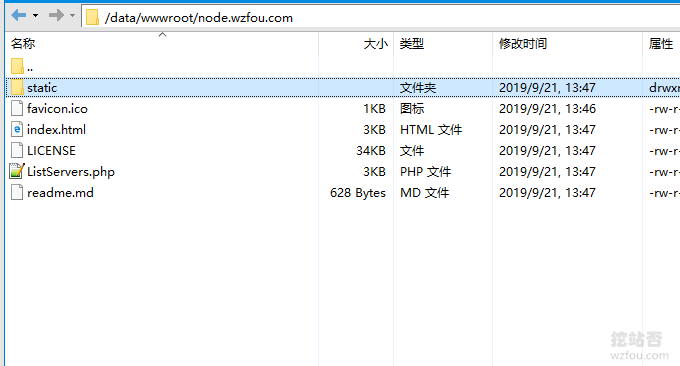Screen dimensions: 680x366
Task: Open the Forward history dropdown arrow
Action: click(72, 16)
